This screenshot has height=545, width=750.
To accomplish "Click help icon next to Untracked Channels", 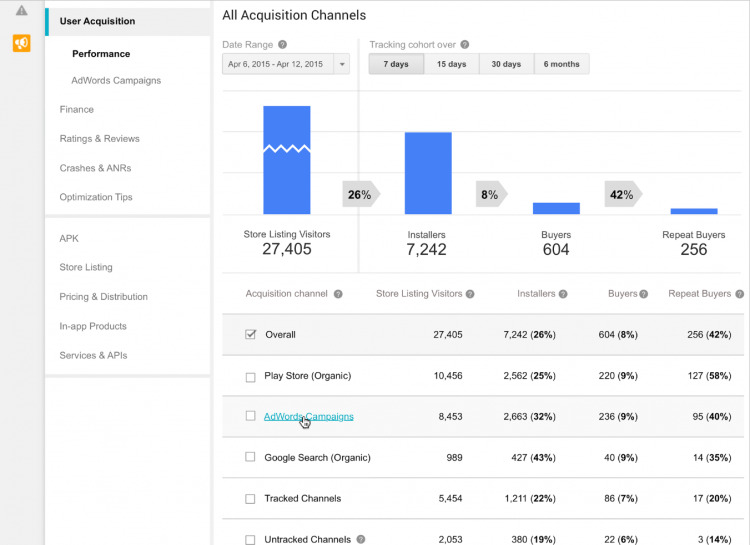I will (x=361, y=539).
